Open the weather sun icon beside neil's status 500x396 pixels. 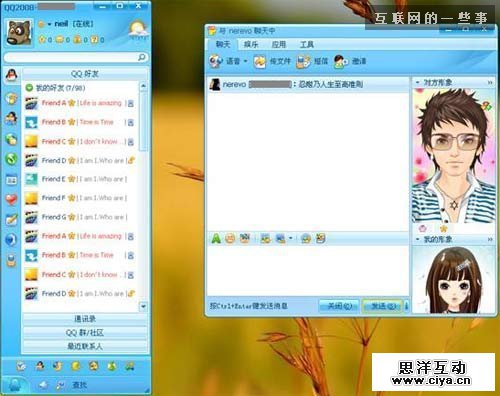click(x=138, y=30)
